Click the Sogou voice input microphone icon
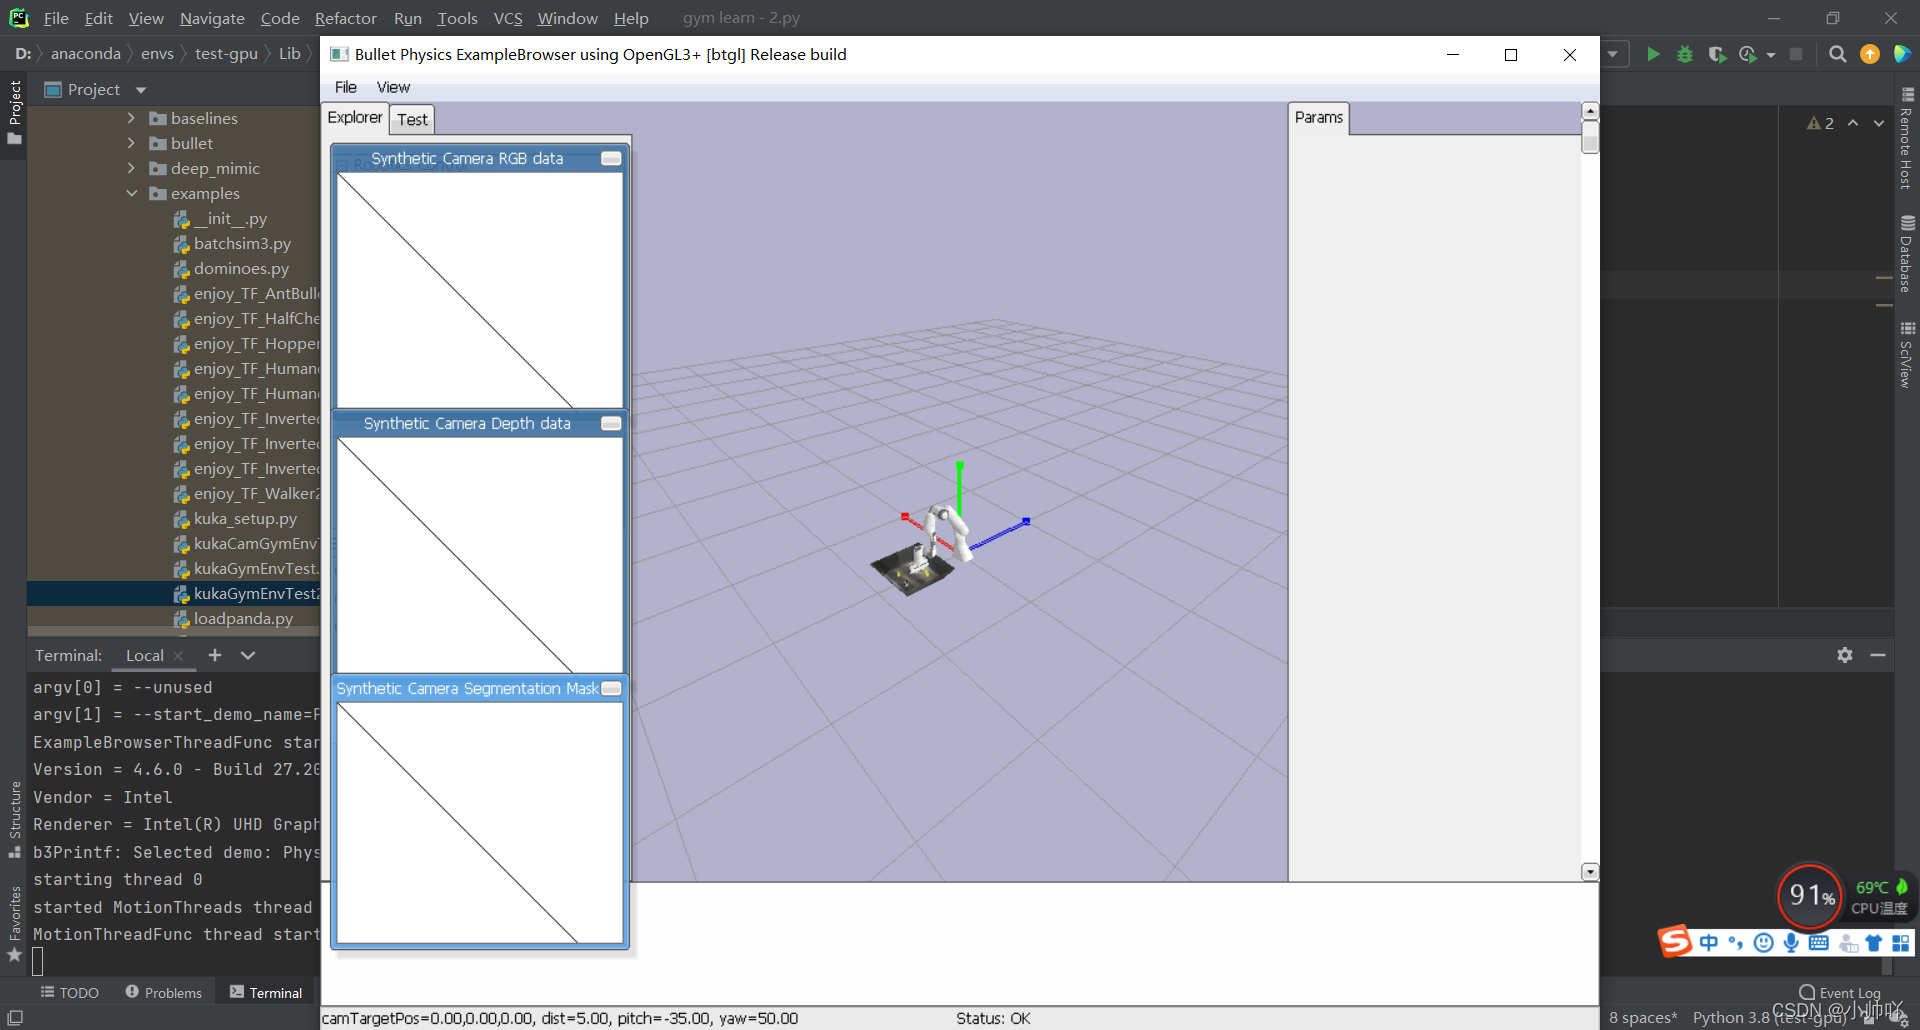 pyautogui.click(x=1791, y=943)
